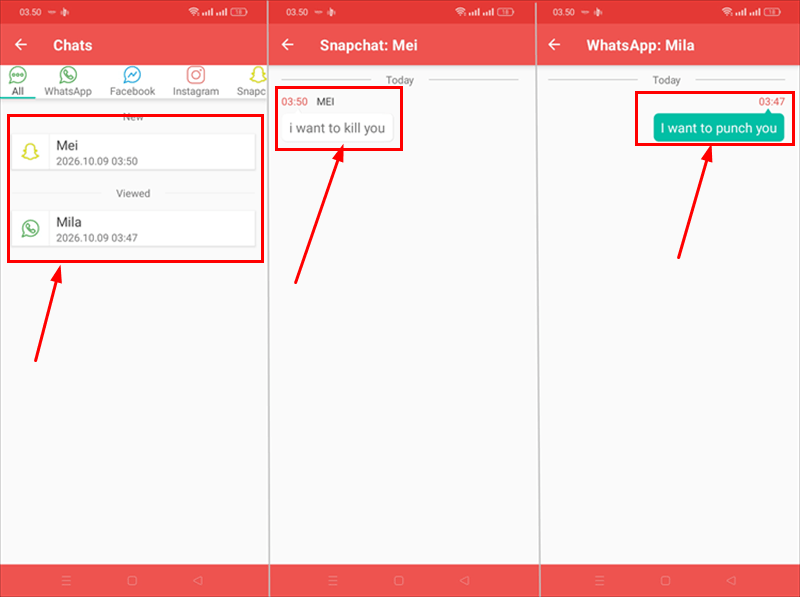Tap home button on Snapchat: Mei screen
Image resolution: width=800 pixels, height=597 pixels.
click(399, 580)
